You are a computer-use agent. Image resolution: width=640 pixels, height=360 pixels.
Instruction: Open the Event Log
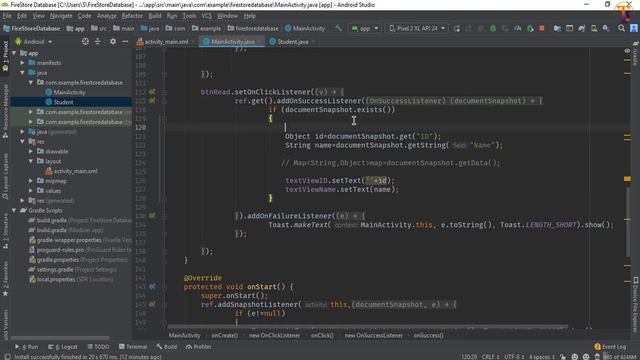(x=610, y=347)
